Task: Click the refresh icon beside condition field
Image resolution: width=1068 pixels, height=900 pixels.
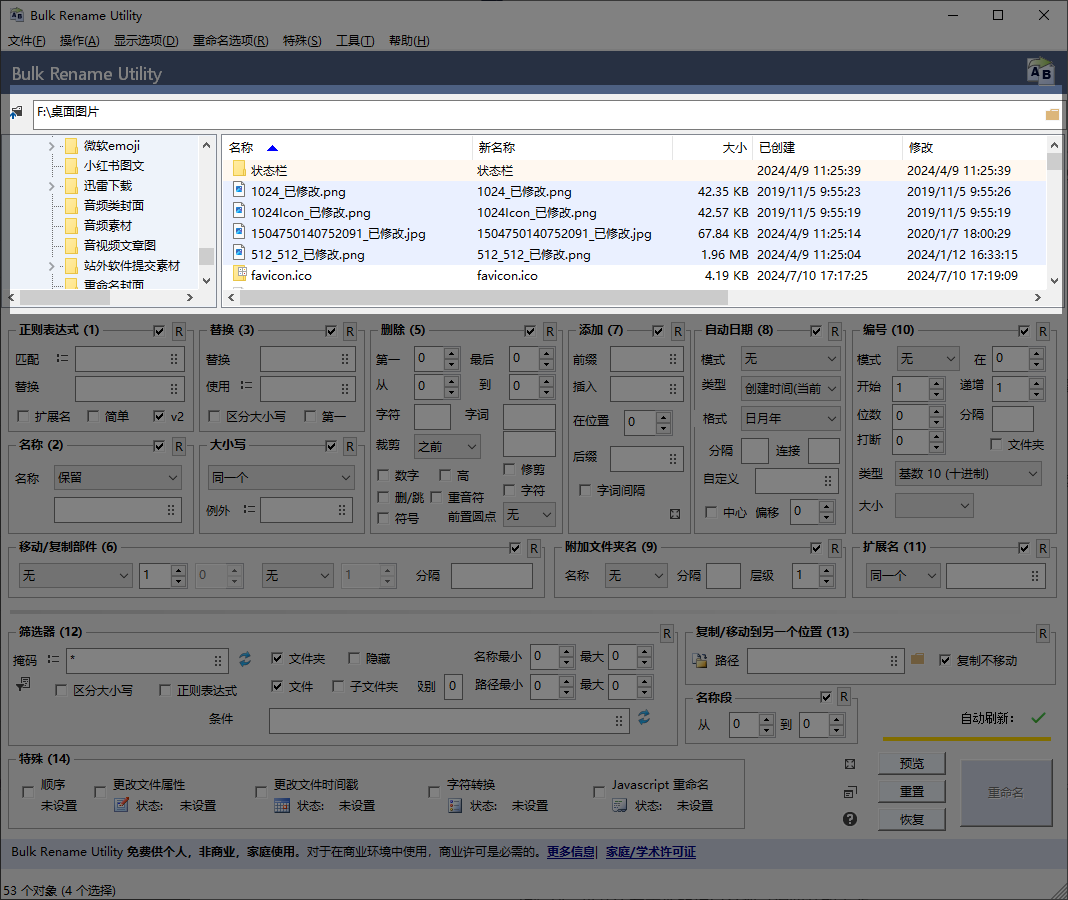Action: [644, 717]
